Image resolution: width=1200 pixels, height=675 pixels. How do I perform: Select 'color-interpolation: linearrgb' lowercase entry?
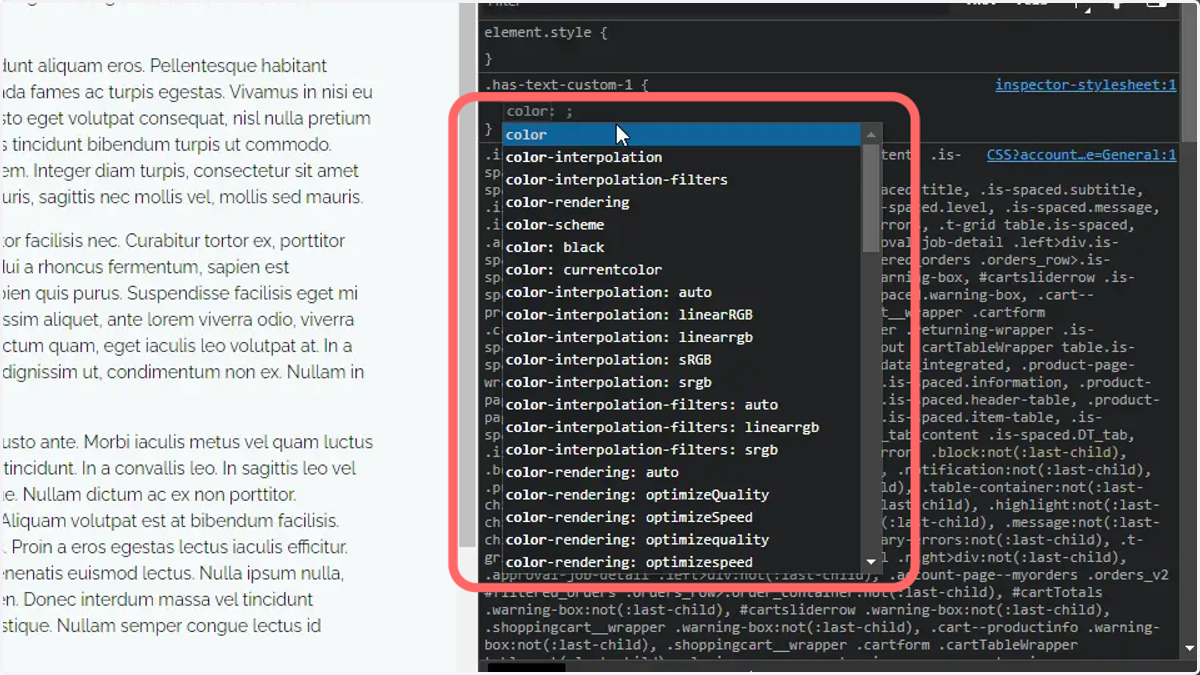(681, 337)
